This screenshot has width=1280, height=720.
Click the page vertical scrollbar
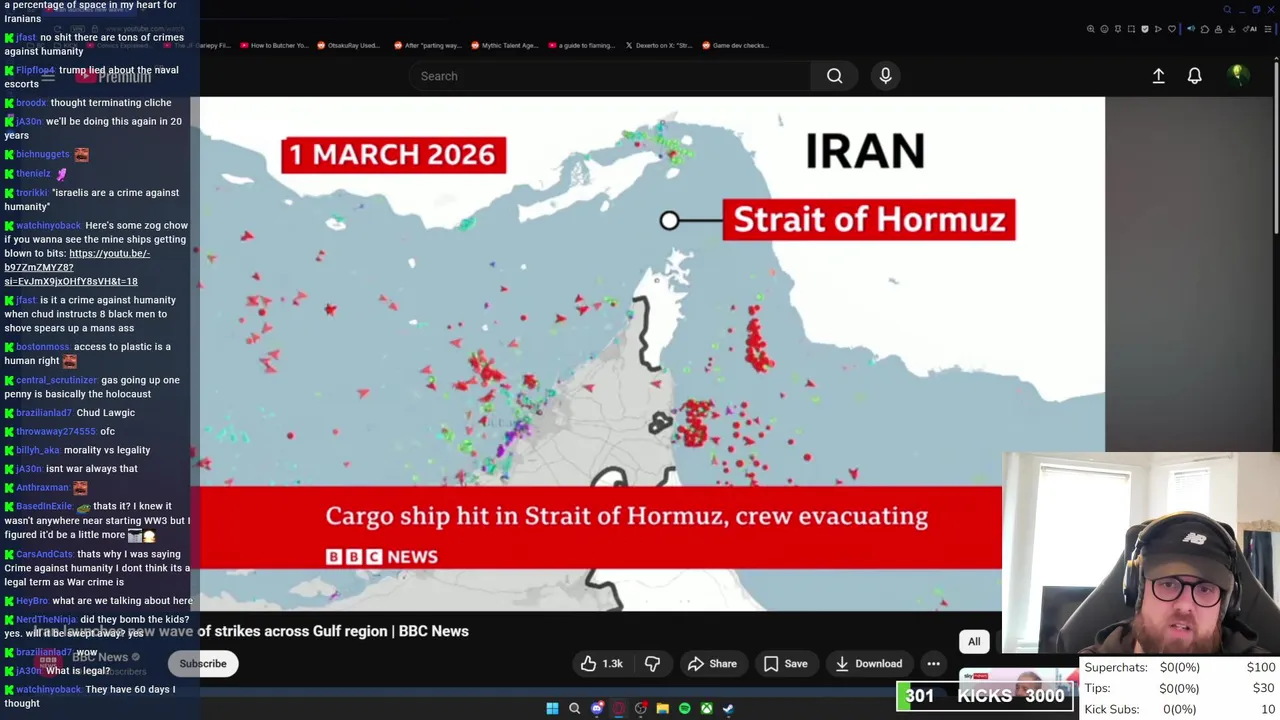click(x=1275, y=150)
